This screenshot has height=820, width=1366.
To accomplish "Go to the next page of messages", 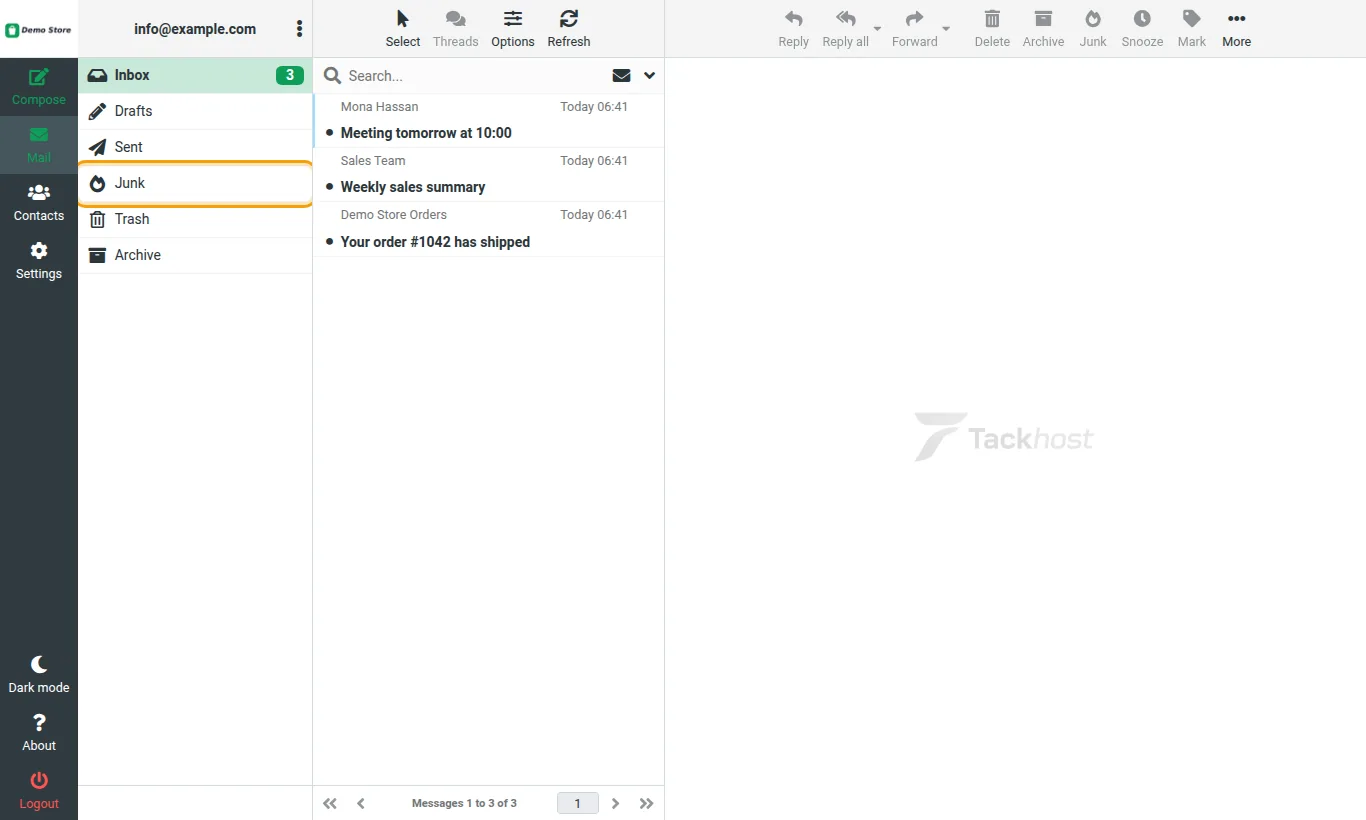I will pos(615,803).
